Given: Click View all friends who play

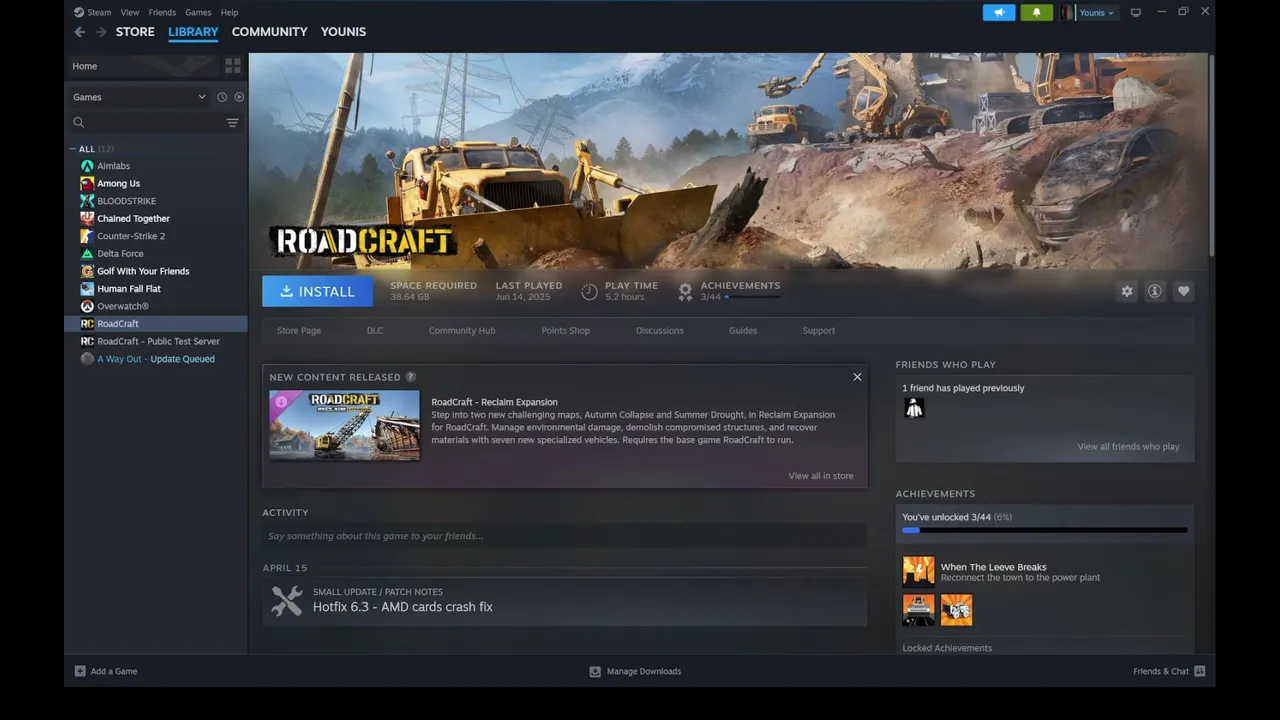Looking at the screenshot, I should 1128,447.
